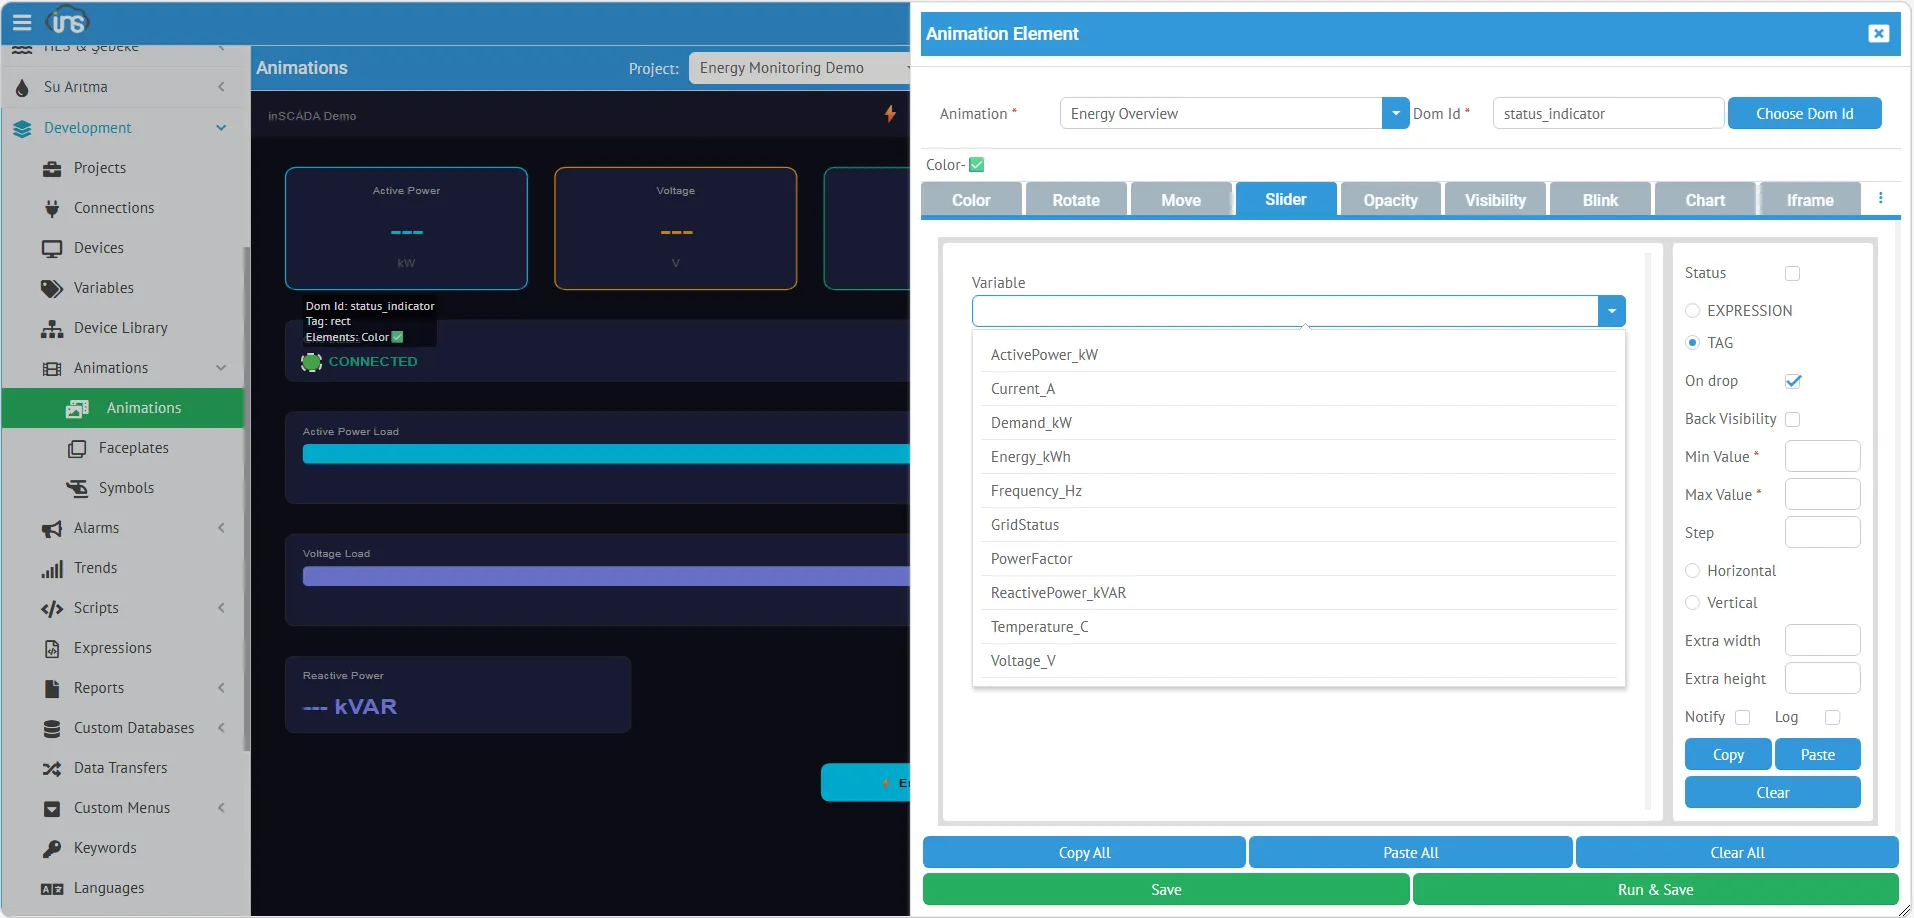Enable the Back Visibility checkbox
The height and width of the screenshot is (918, 1914).
(1793, 419)
